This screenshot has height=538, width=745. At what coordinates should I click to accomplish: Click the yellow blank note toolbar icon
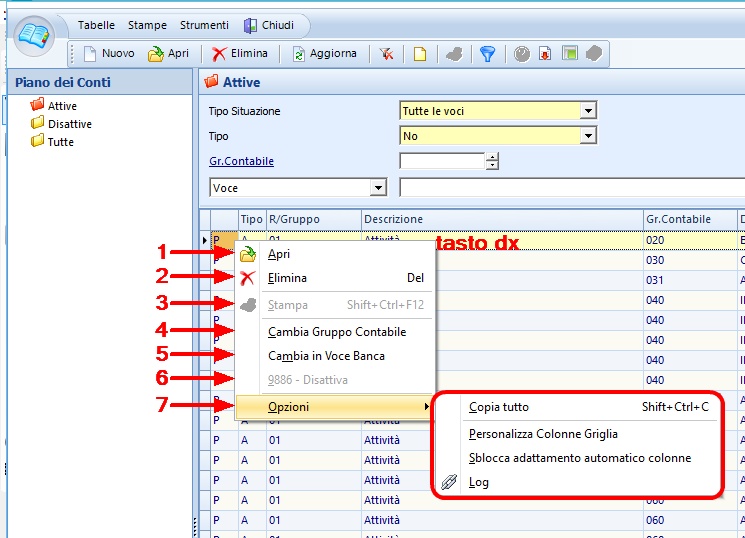click(x=420, y=54)
